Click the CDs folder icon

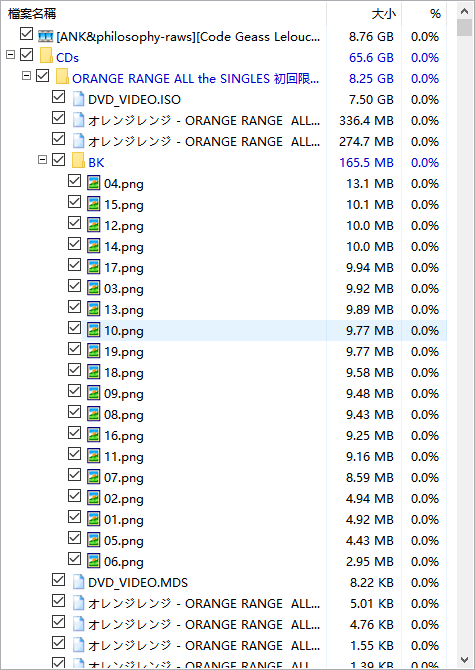click(x=45, y=56)
